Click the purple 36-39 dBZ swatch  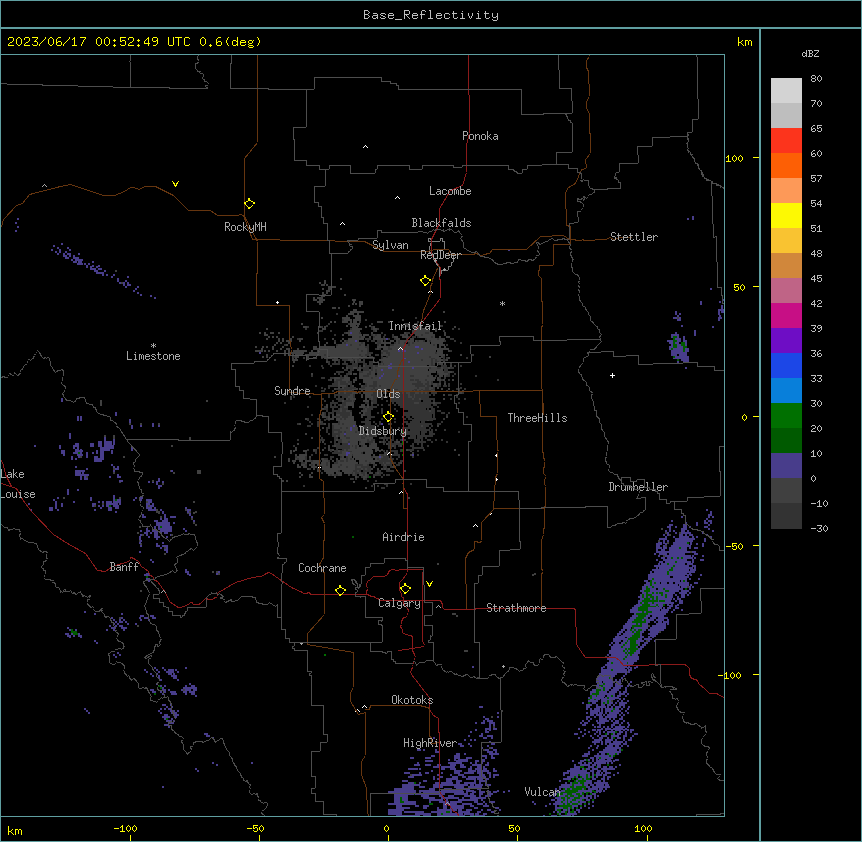point(786,341)
